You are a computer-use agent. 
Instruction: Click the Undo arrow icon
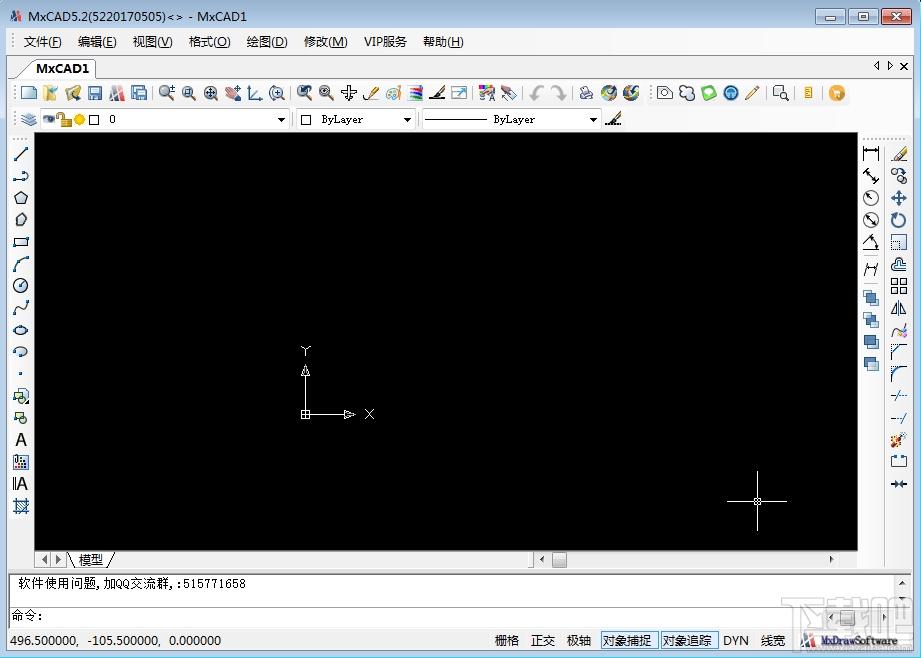536,93
